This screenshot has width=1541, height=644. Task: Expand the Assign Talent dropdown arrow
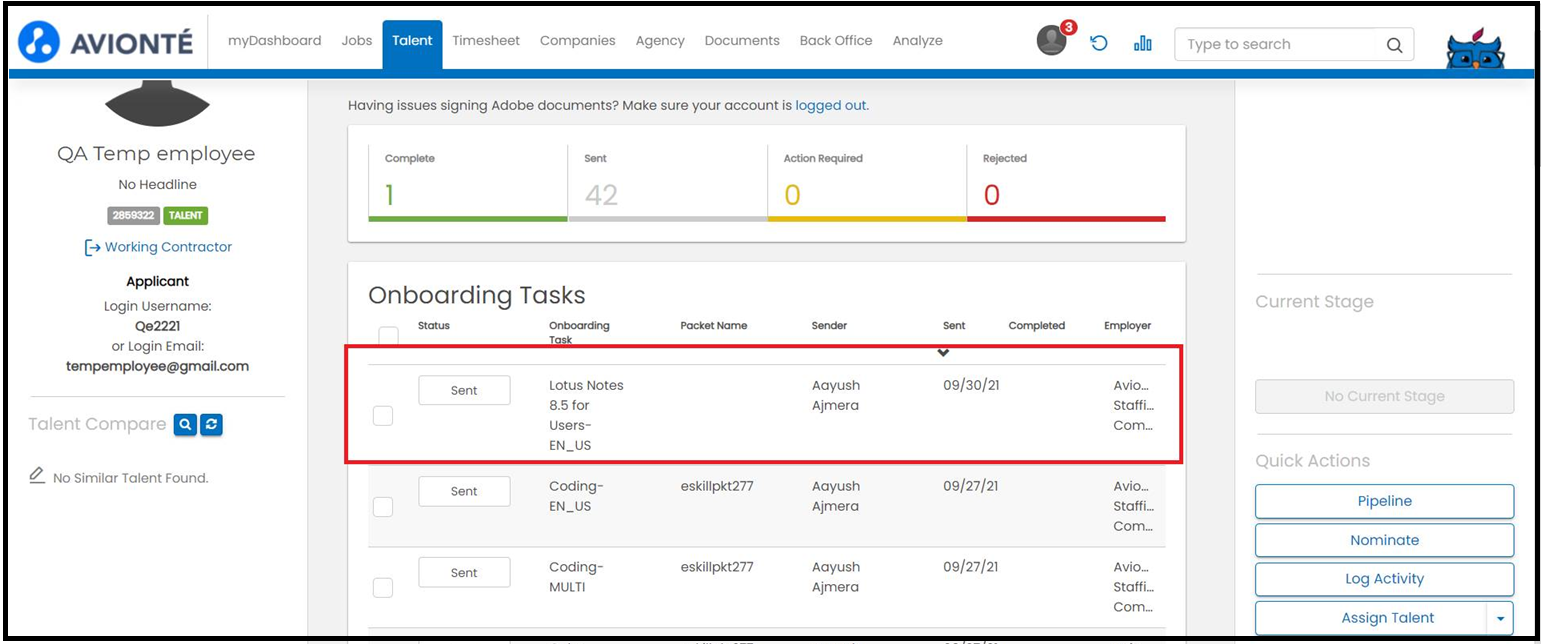[x=1500, y=619]
